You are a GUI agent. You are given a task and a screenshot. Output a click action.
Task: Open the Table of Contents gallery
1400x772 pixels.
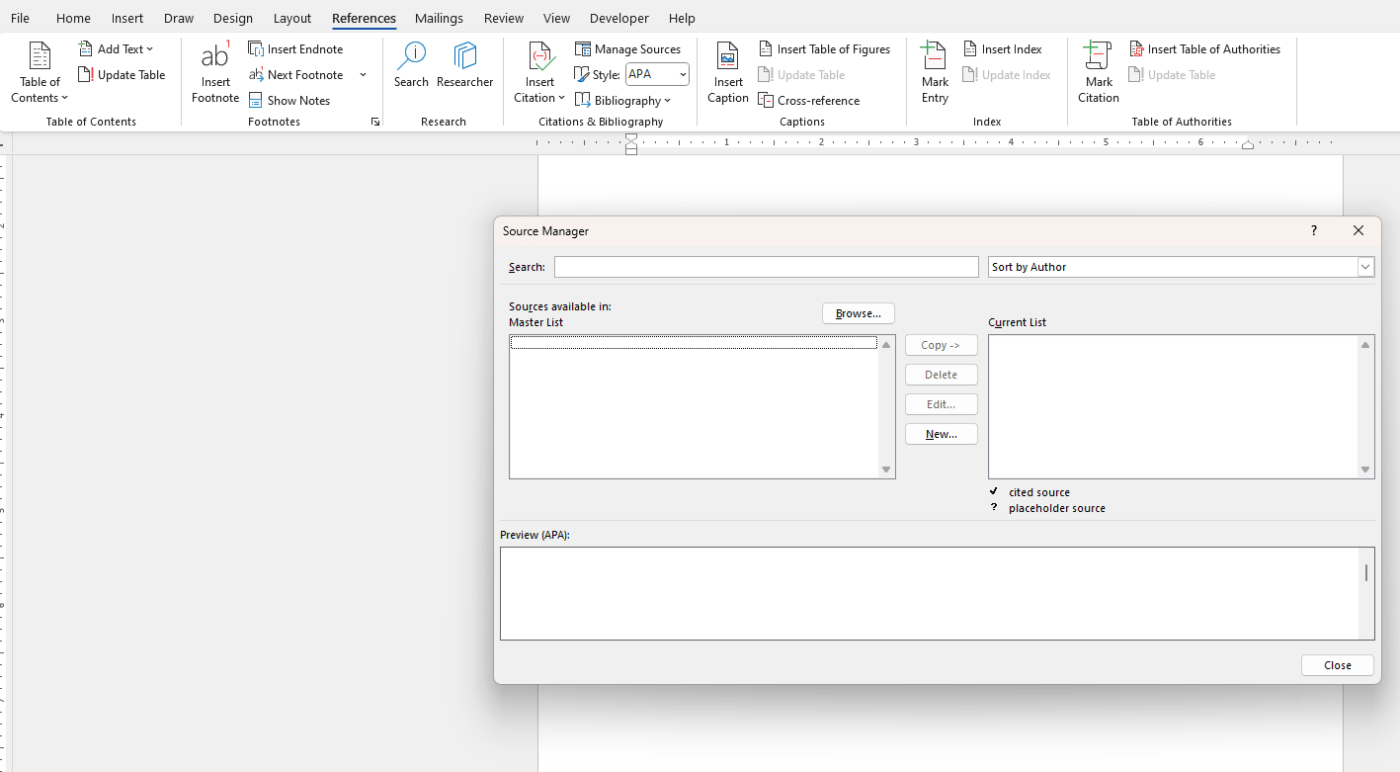40,73
